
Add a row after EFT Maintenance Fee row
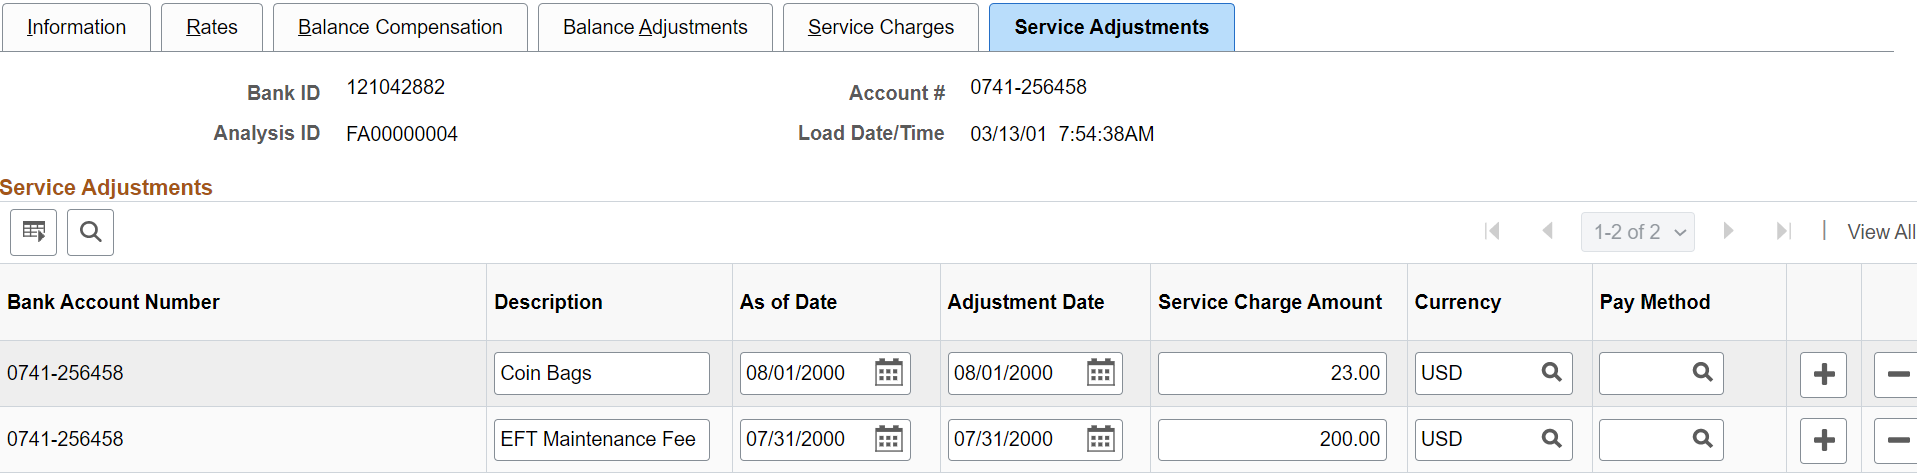1824,440
